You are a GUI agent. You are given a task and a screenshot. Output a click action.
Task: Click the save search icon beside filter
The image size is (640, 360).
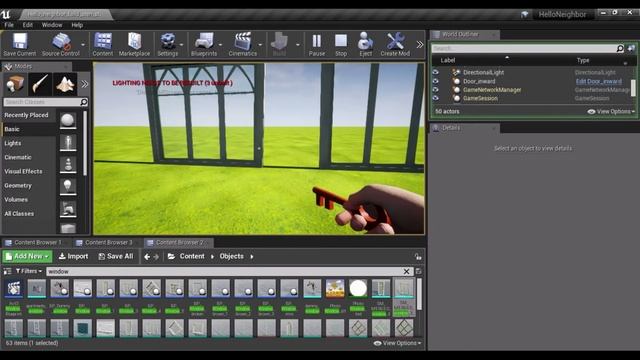(418, 271)
